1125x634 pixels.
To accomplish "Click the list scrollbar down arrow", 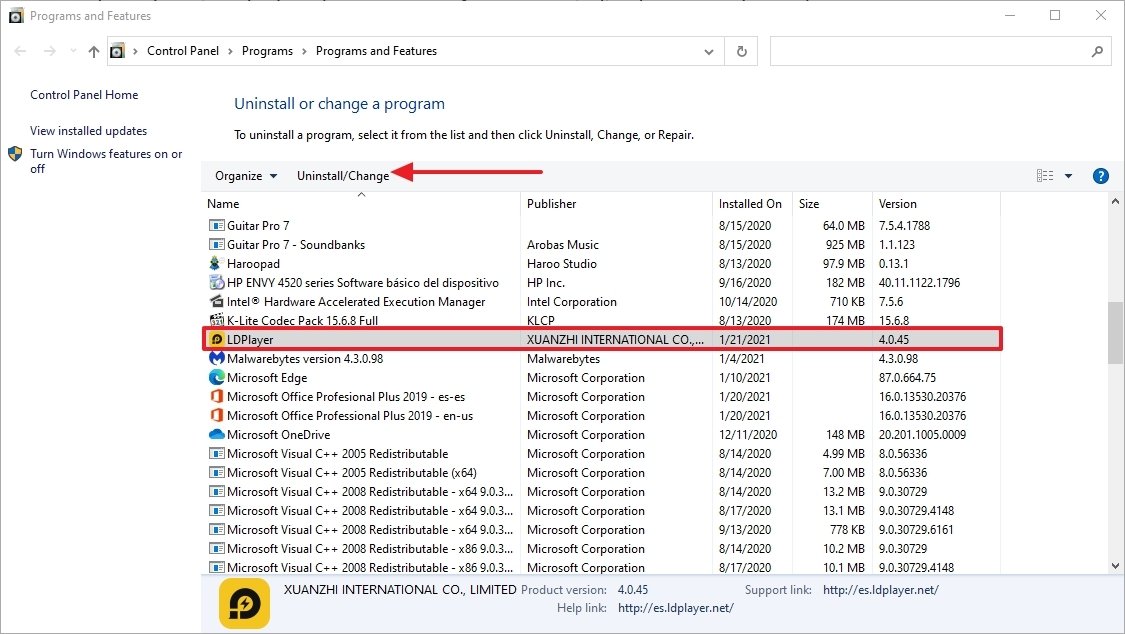I will tap(1115, 566).
